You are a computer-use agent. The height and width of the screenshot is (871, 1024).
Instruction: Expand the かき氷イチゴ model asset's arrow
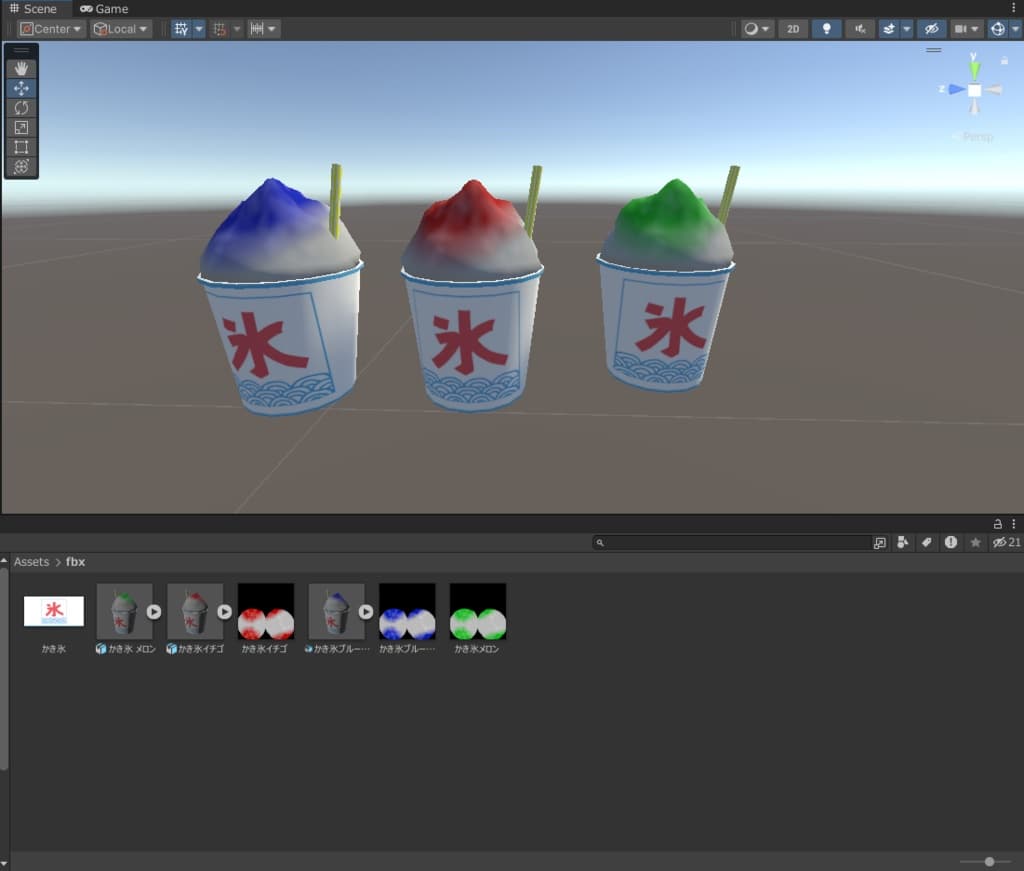point(225,611)
